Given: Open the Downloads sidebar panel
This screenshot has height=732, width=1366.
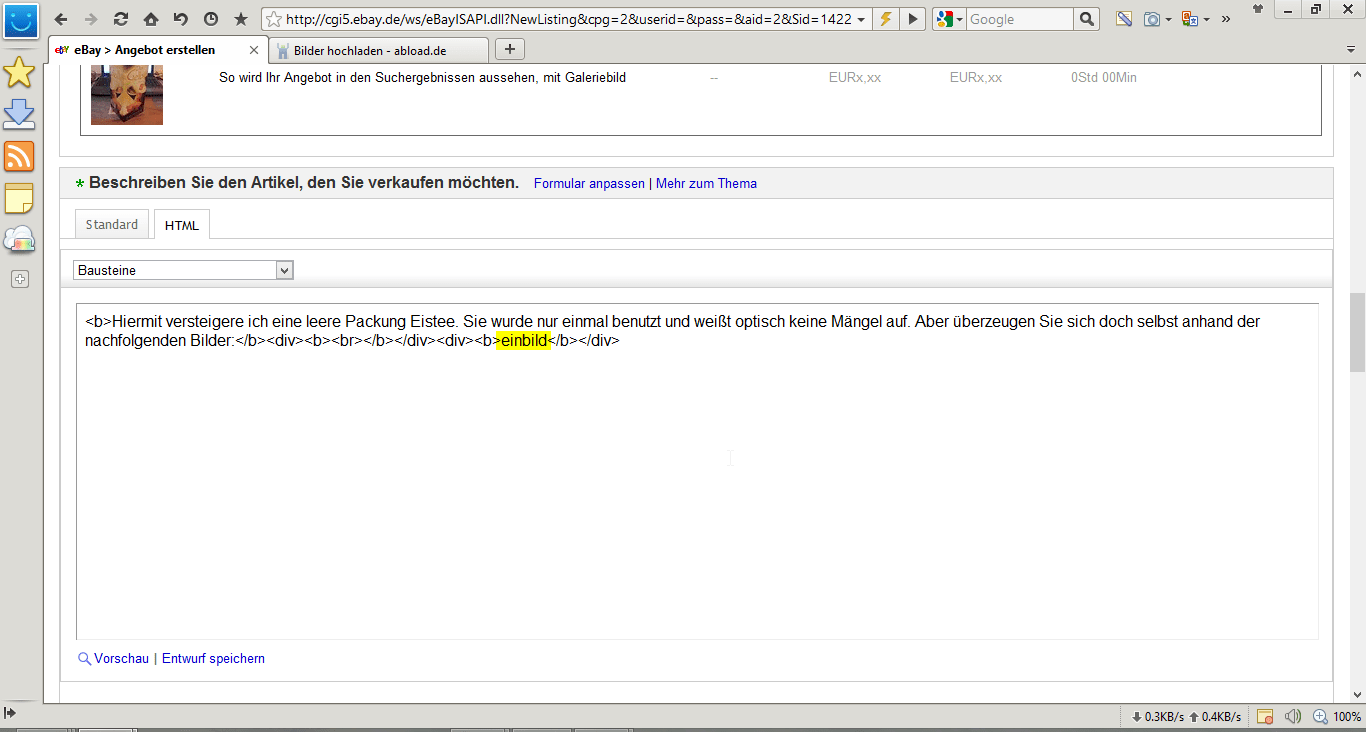Looking at the screenshot, I should [19, 114].
